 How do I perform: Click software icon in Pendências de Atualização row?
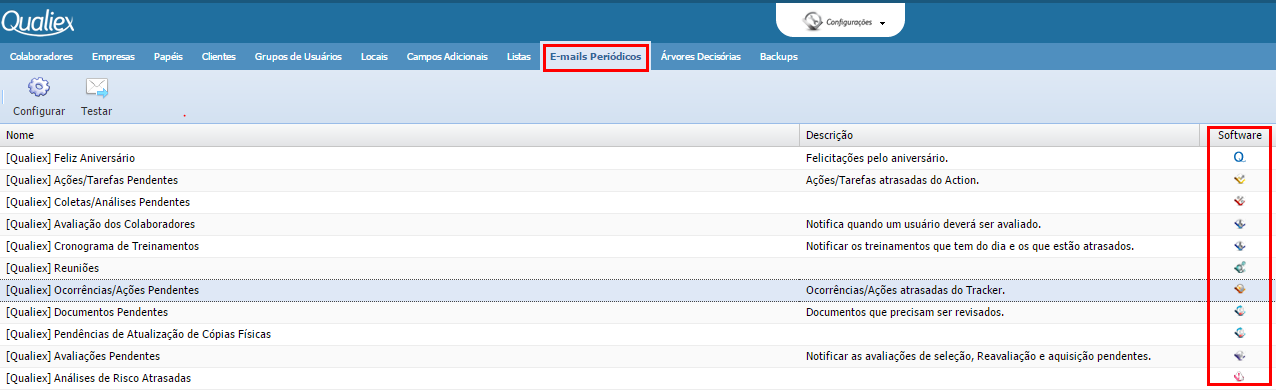pos(1240,334)
